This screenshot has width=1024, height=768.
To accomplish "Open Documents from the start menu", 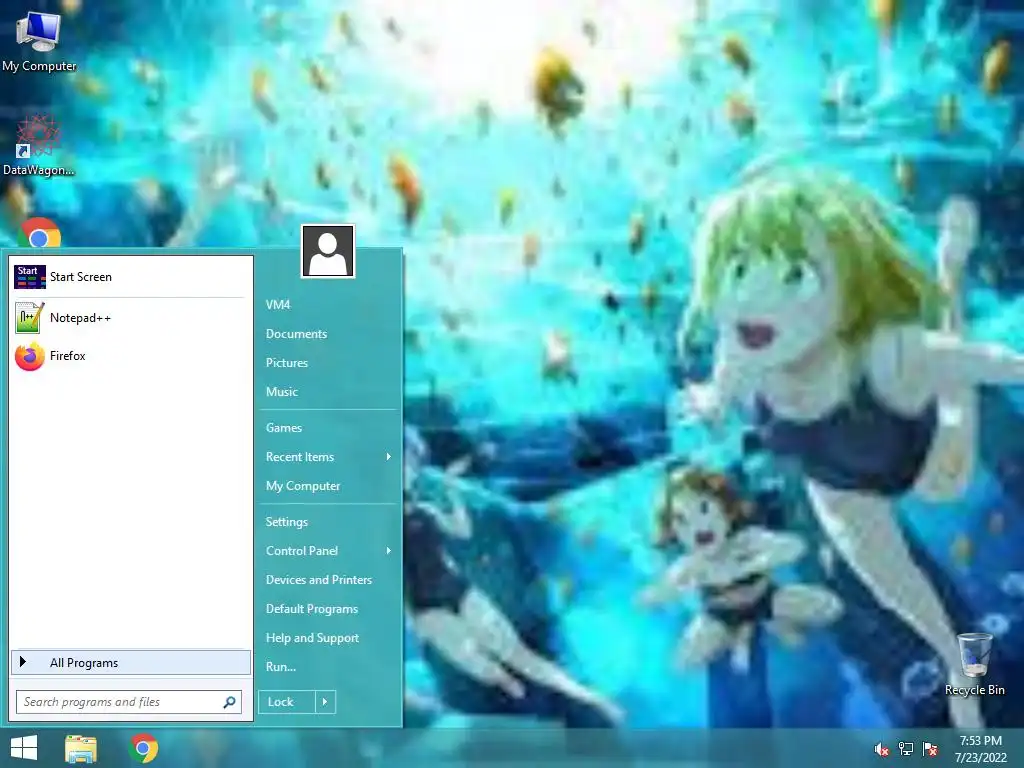I will [296, 334].
